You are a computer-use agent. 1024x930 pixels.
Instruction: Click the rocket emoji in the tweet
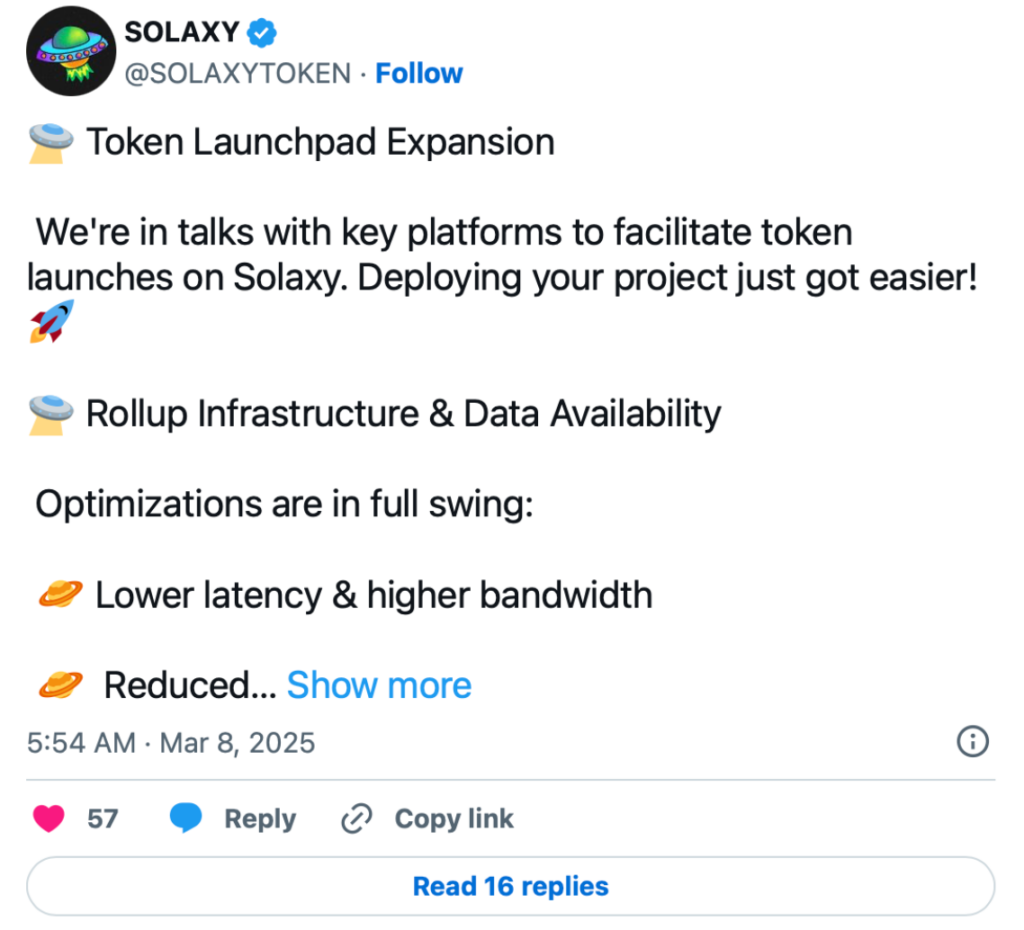pyautogui.click(x=52, y=321)
